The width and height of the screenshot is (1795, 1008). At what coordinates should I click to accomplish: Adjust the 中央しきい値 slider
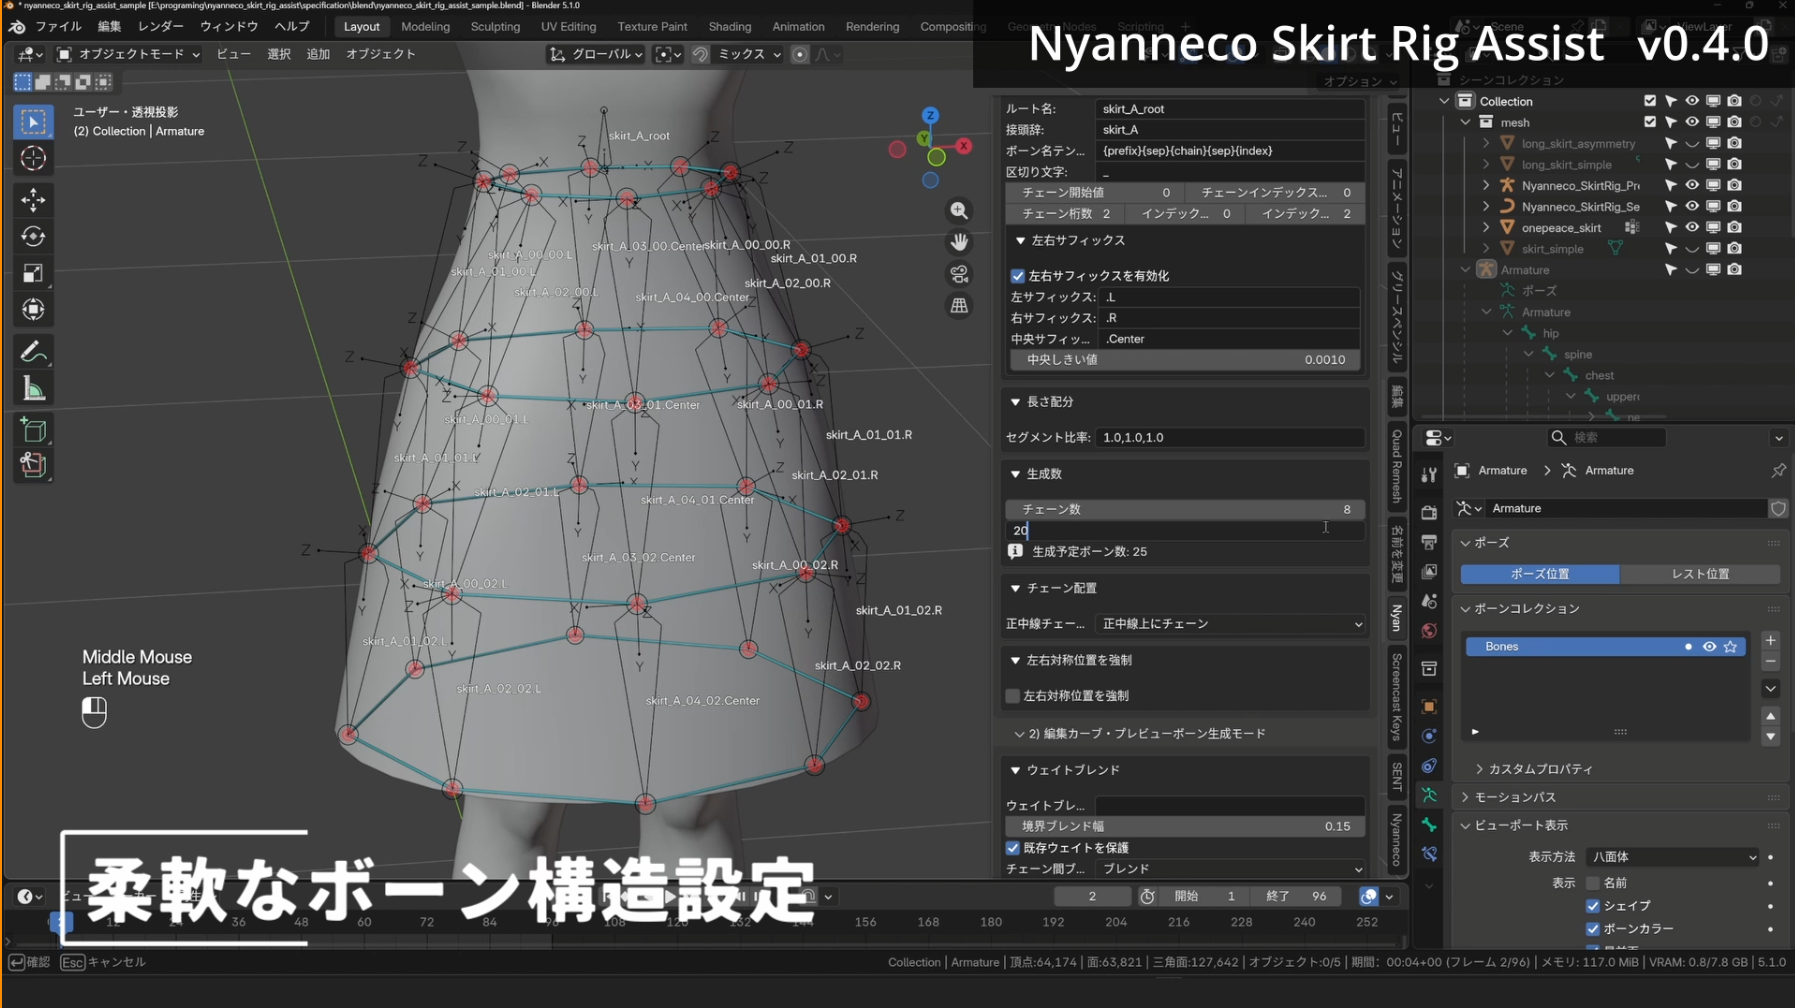(x=1185, y=360)
